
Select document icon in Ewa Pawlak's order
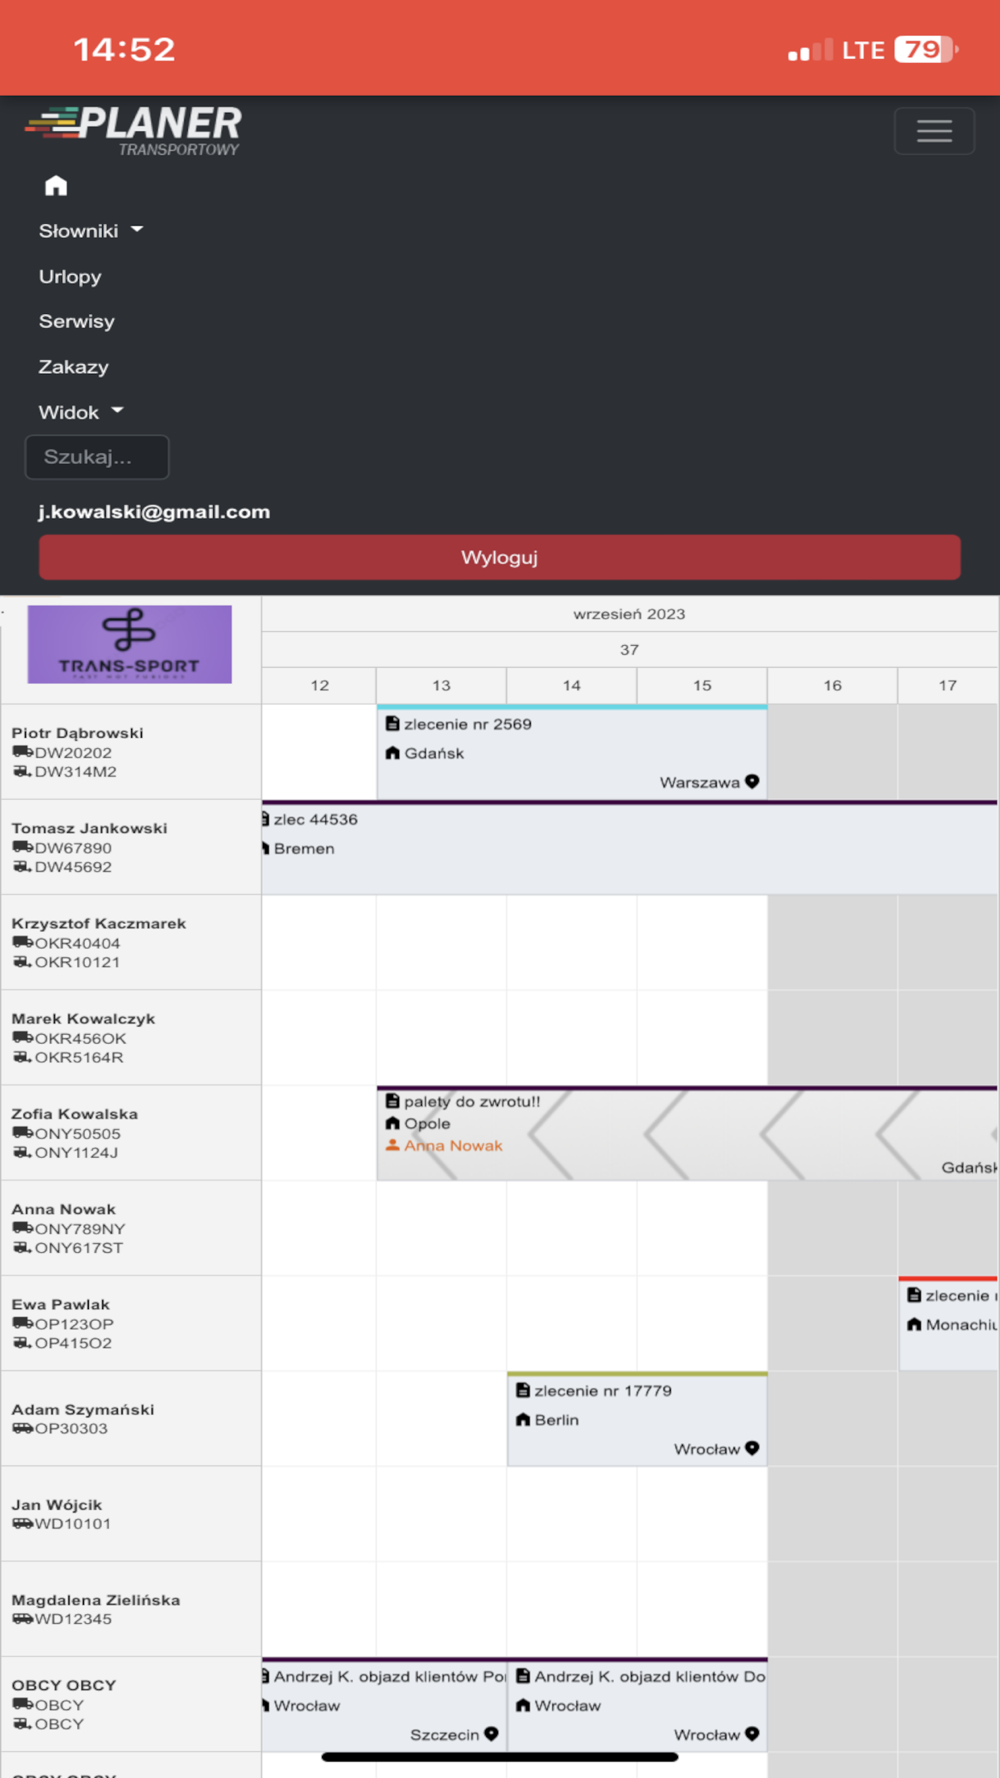(914, 1295)
